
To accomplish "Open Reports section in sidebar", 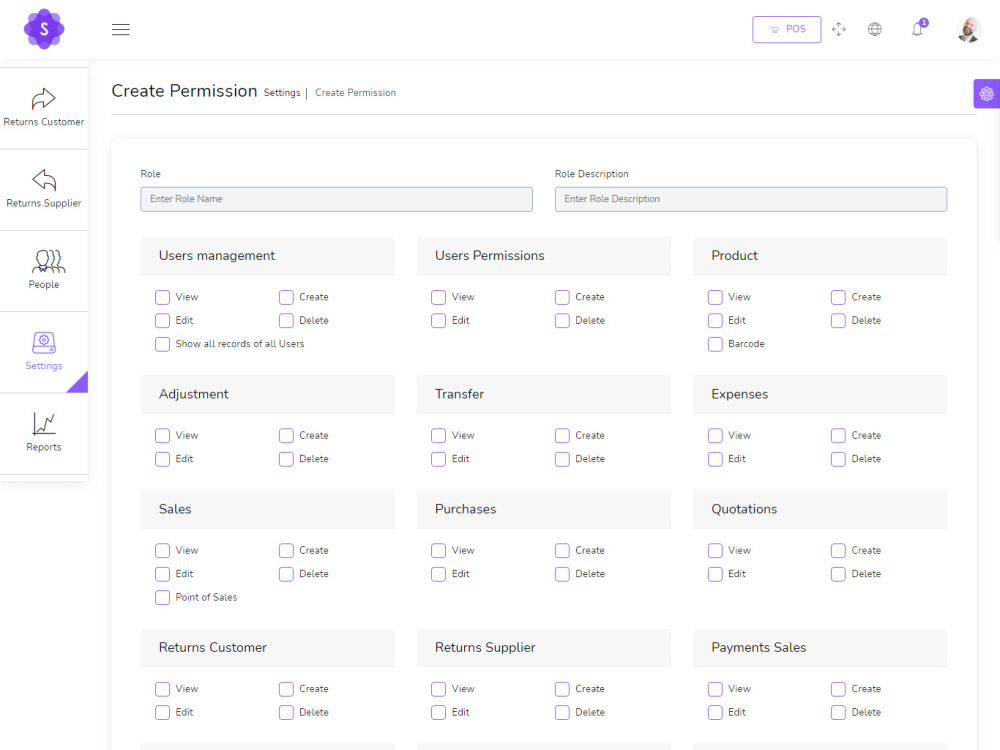I will click(44, 433).
